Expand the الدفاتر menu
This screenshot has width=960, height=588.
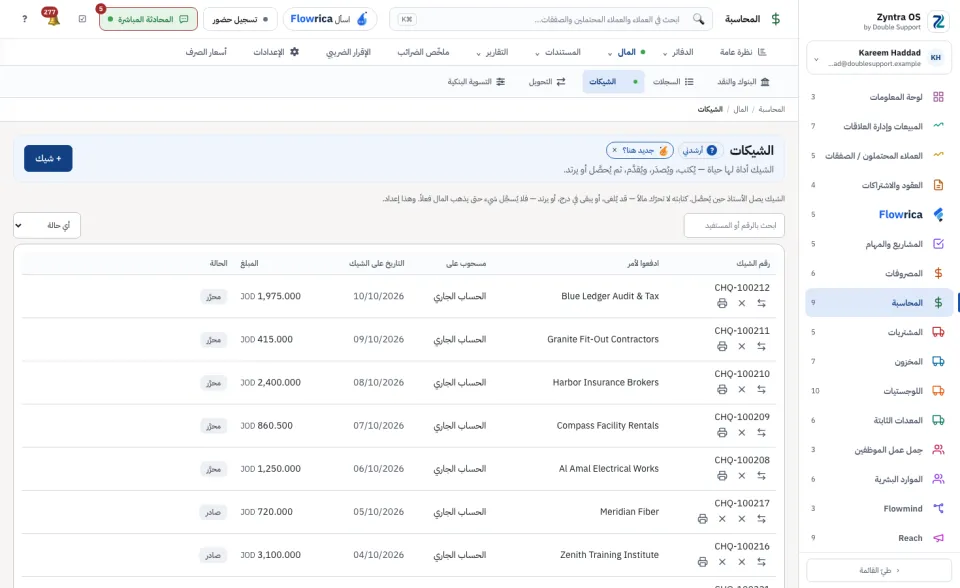[x=678, y=52]
